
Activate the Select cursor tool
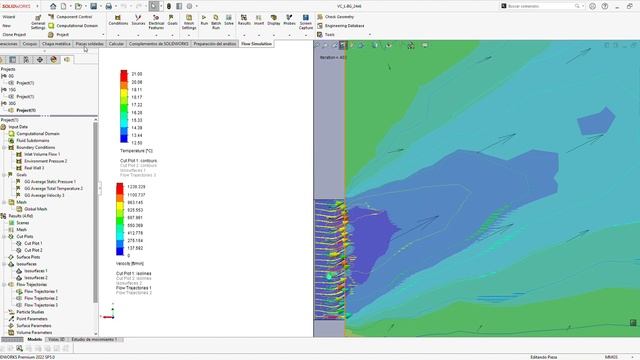point(153,6)
